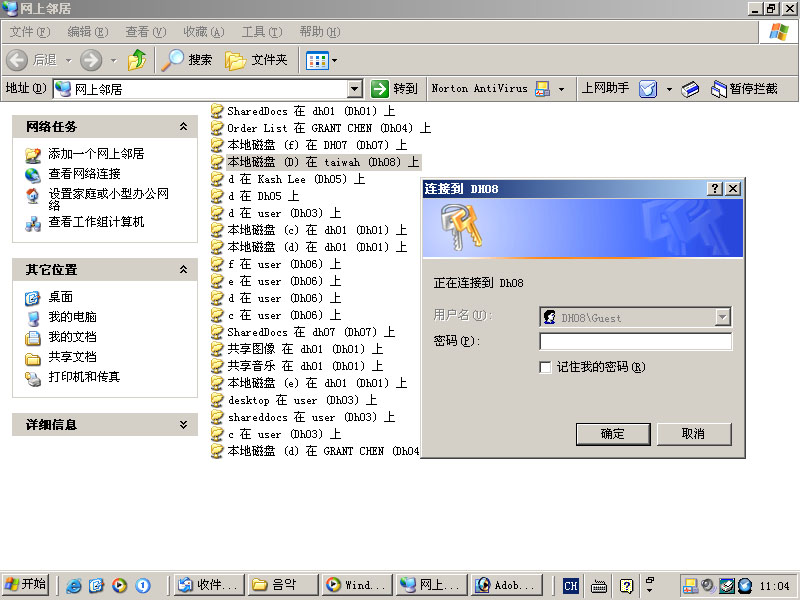Open Back history dropdown arrow
The height and width of the screenshot is (600, 800).
[x=68, y=61]
